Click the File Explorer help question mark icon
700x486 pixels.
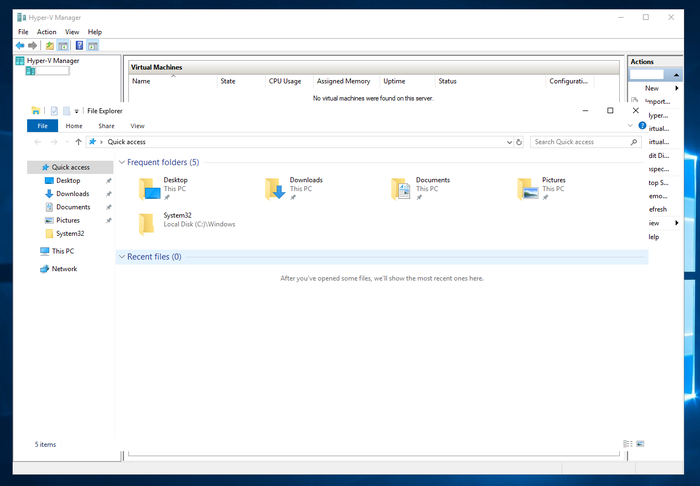[642, 126]
